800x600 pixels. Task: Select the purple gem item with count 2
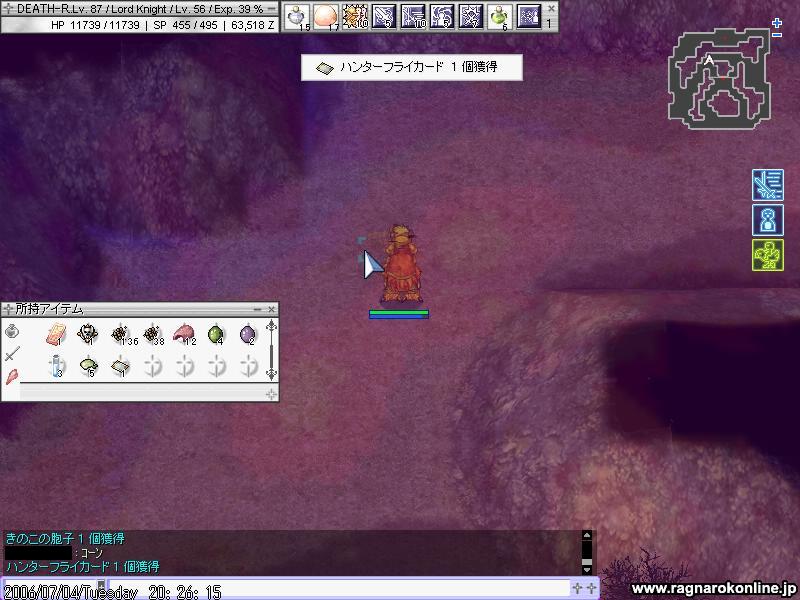(247, 334)
